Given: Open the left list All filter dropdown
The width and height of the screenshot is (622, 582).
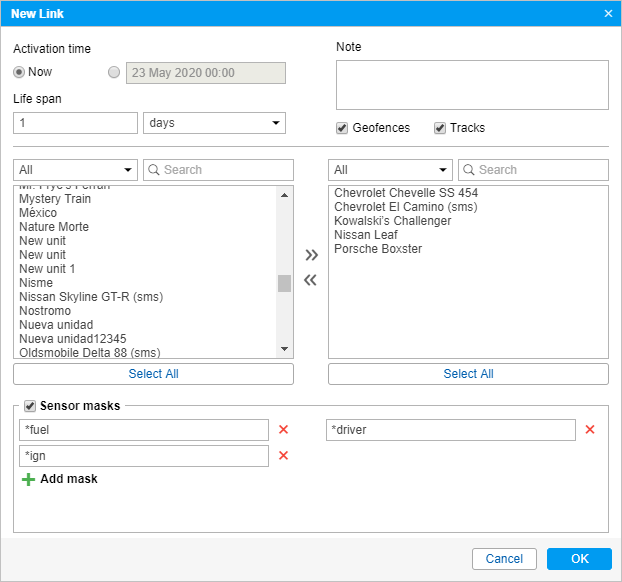Looking at the screenshot, I should (x=75, y=170).
